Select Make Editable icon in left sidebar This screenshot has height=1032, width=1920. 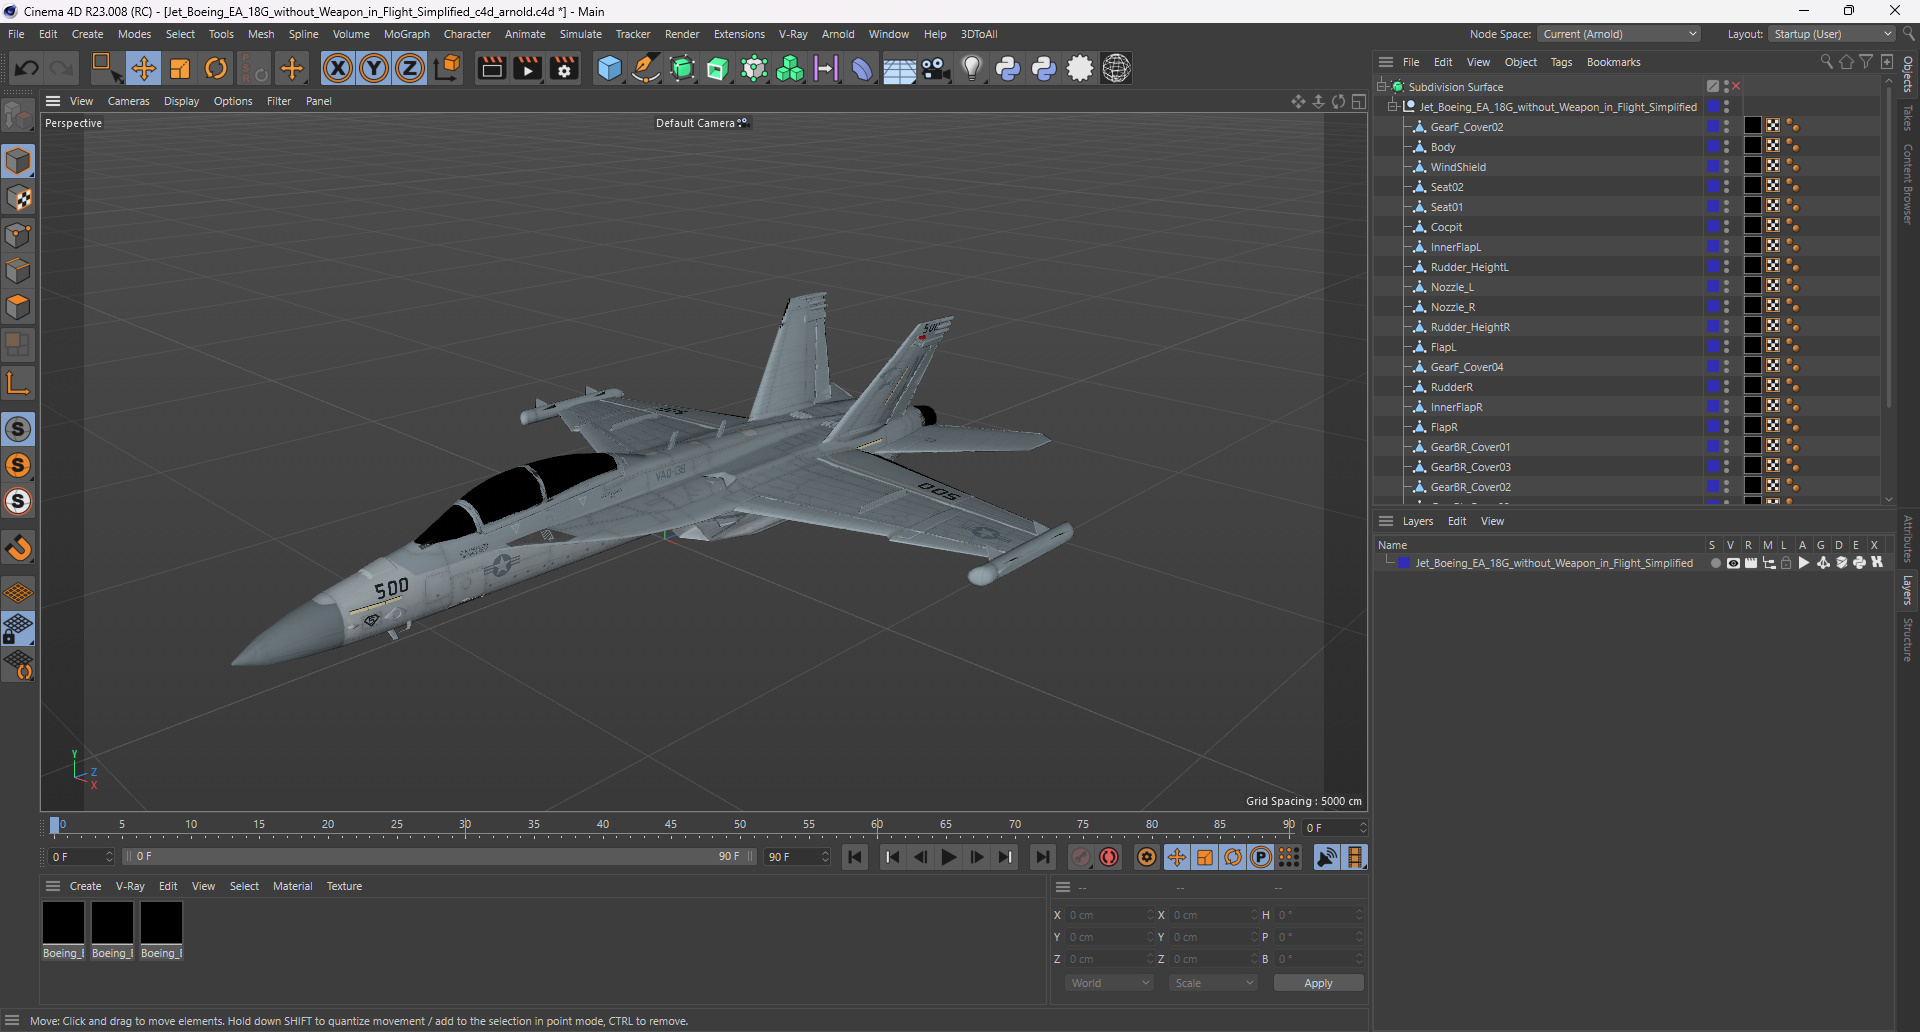(x=18, y=116)
